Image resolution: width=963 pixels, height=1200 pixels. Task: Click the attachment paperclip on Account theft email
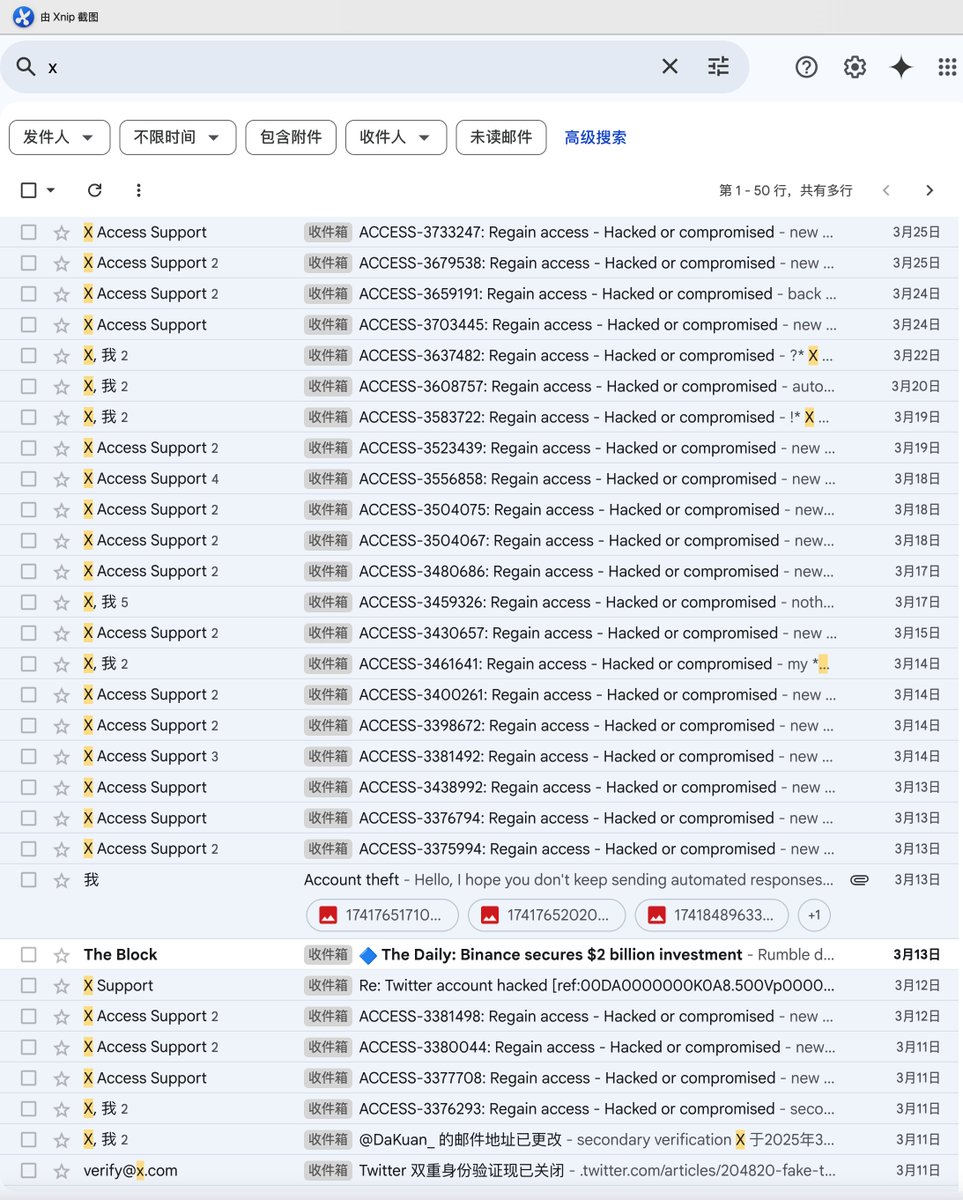[859, 880]
